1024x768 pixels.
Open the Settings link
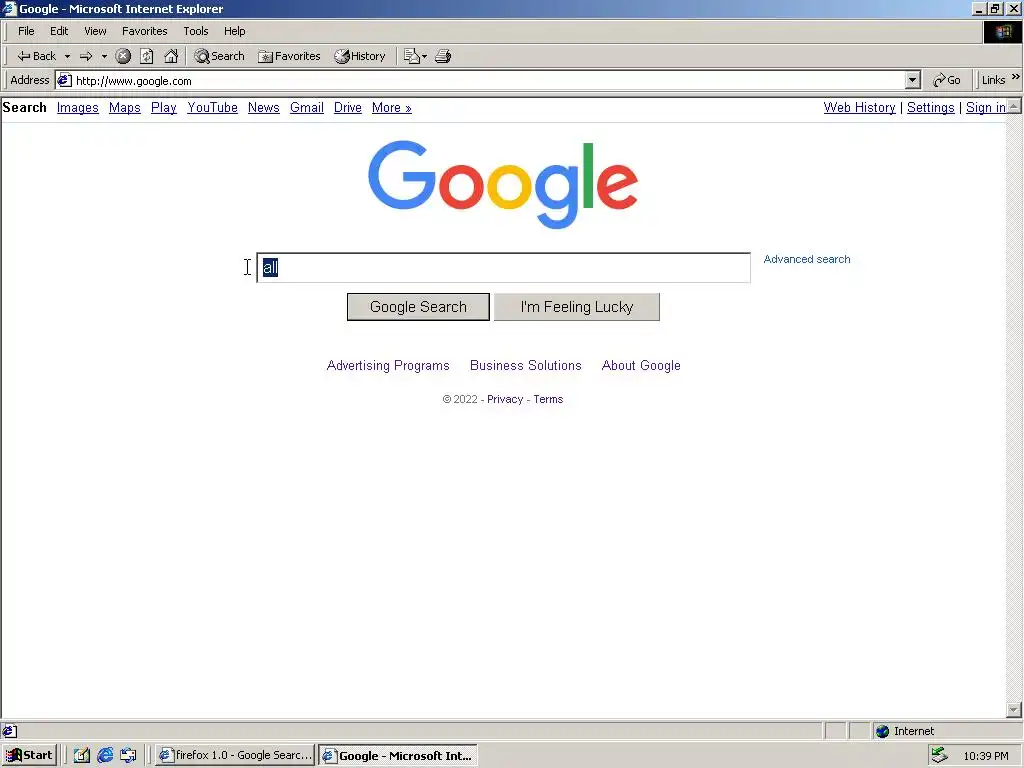click(931, 108)
